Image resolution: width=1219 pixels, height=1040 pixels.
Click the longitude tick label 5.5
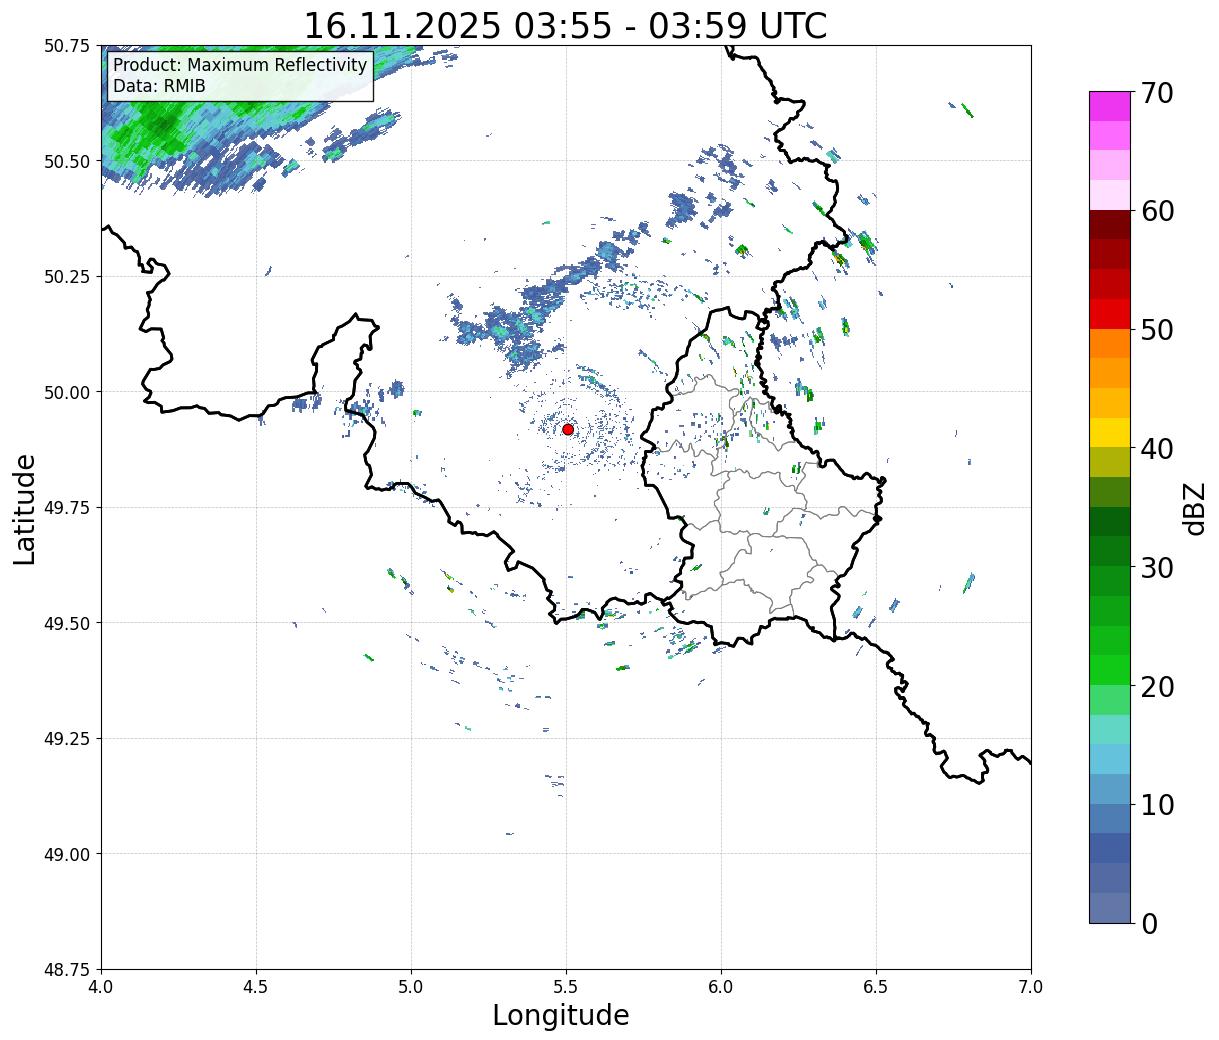click(x=566, y=986)
